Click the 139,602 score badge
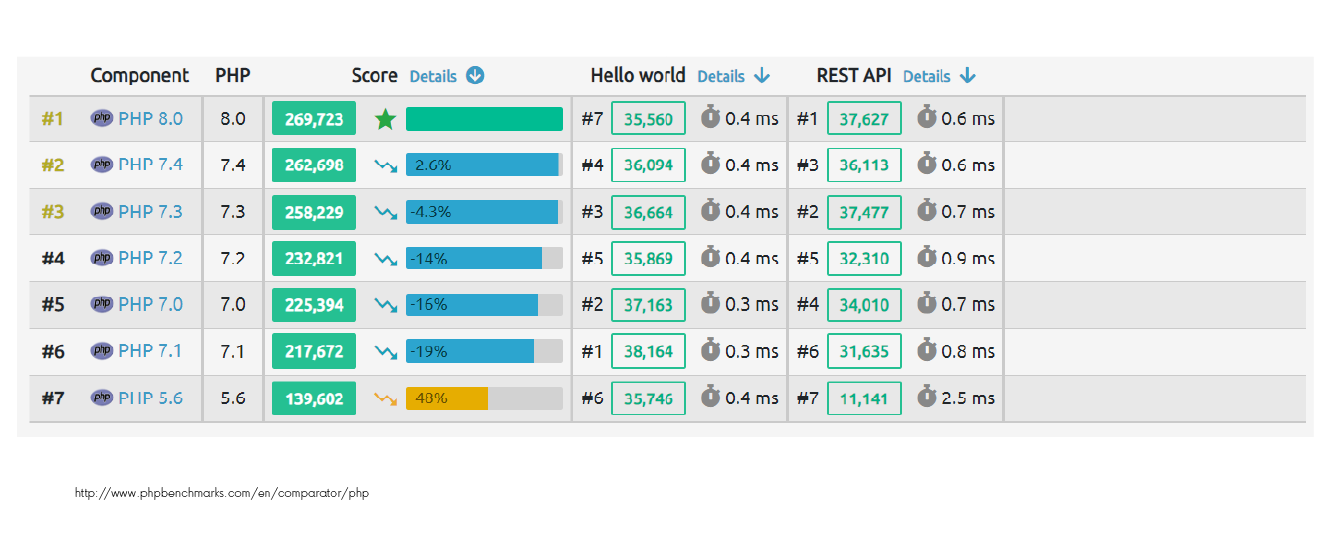The image size is (1331, 533). tap(314, 398)
